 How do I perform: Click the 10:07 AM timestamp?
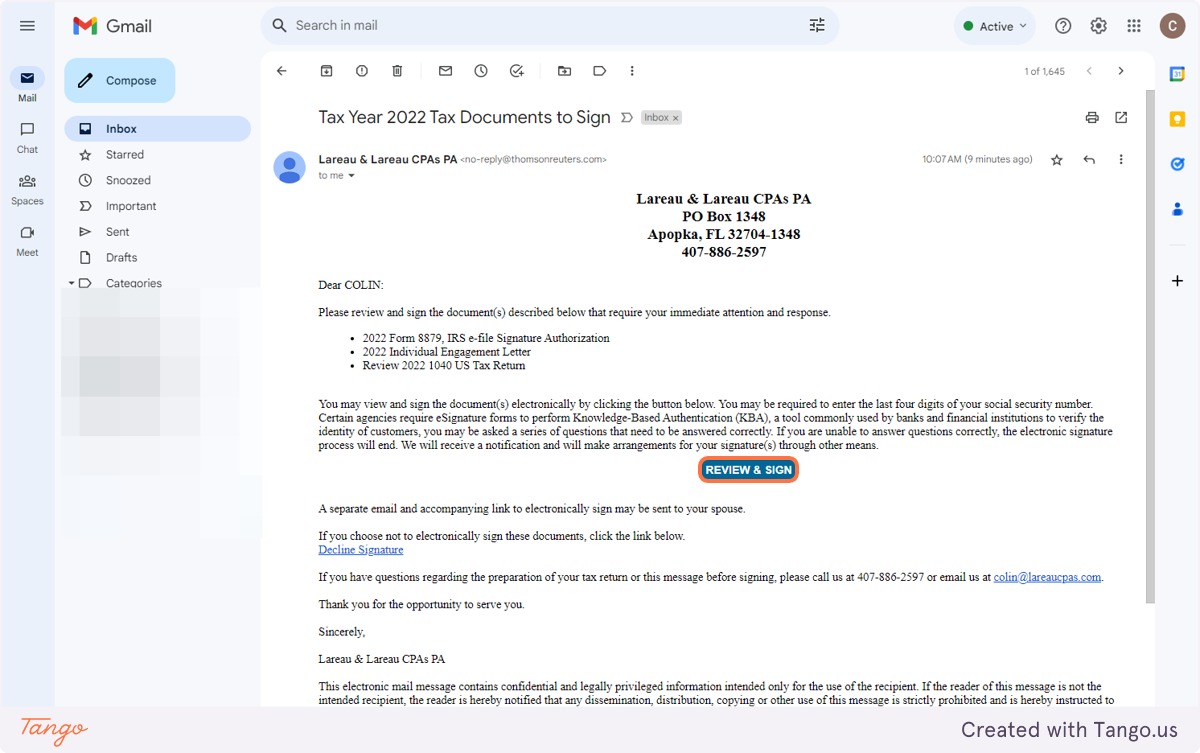(x=977, y=160)
